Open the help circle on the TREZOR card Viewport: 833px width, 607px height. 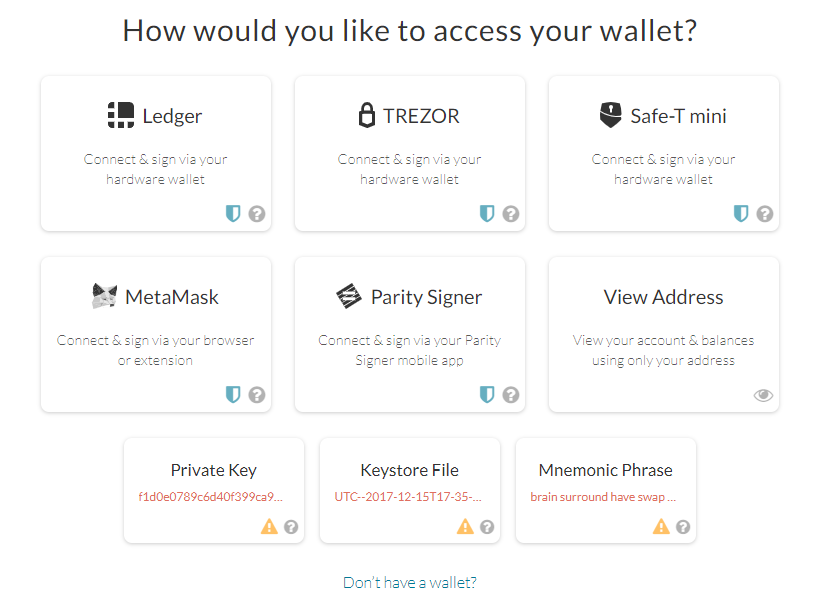pos(511,213)
